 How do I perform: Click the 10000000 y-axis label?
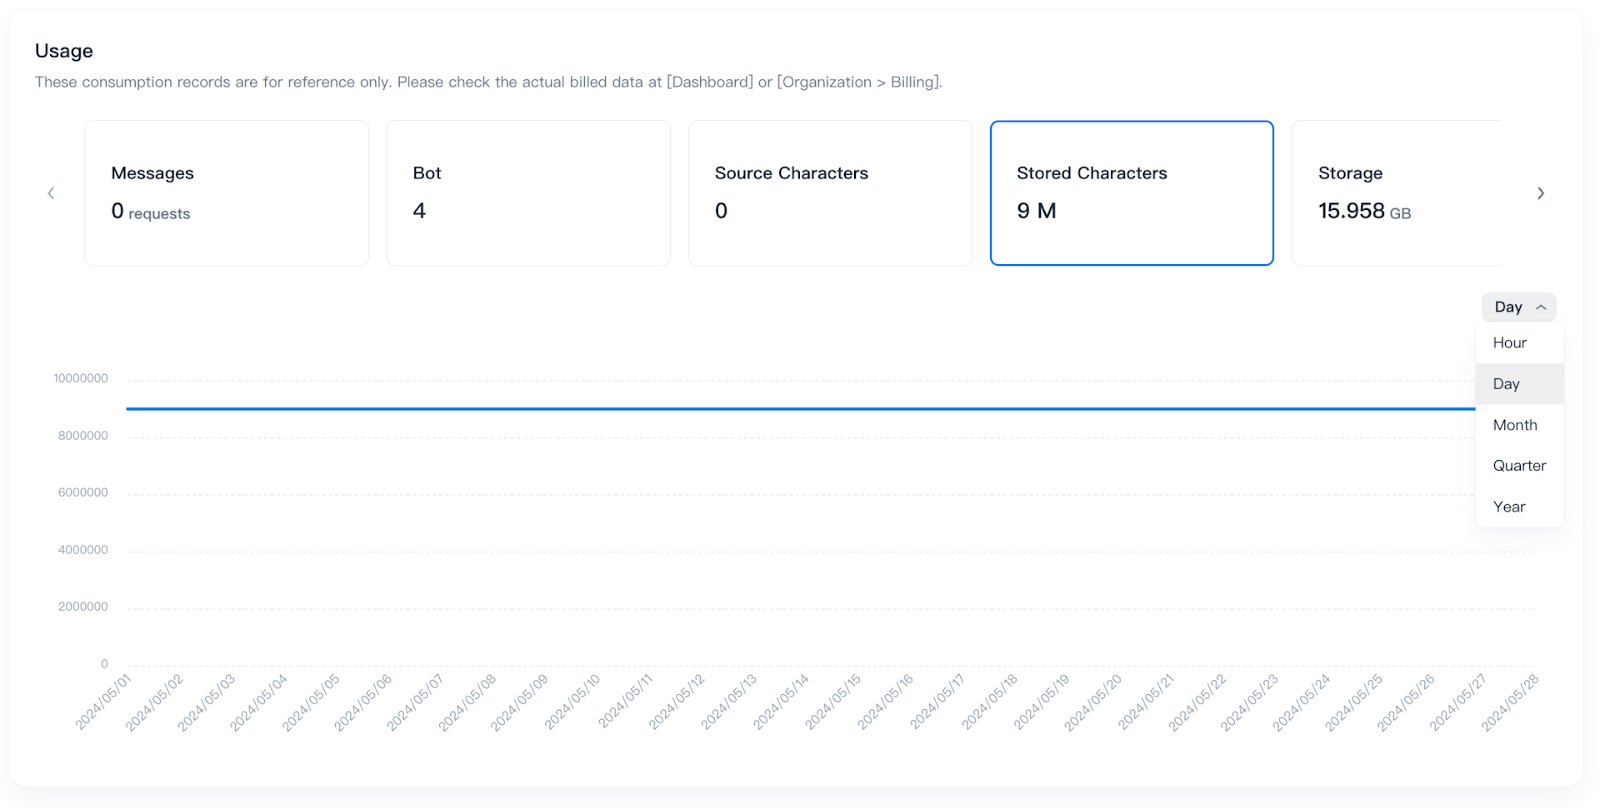(81, 379)
